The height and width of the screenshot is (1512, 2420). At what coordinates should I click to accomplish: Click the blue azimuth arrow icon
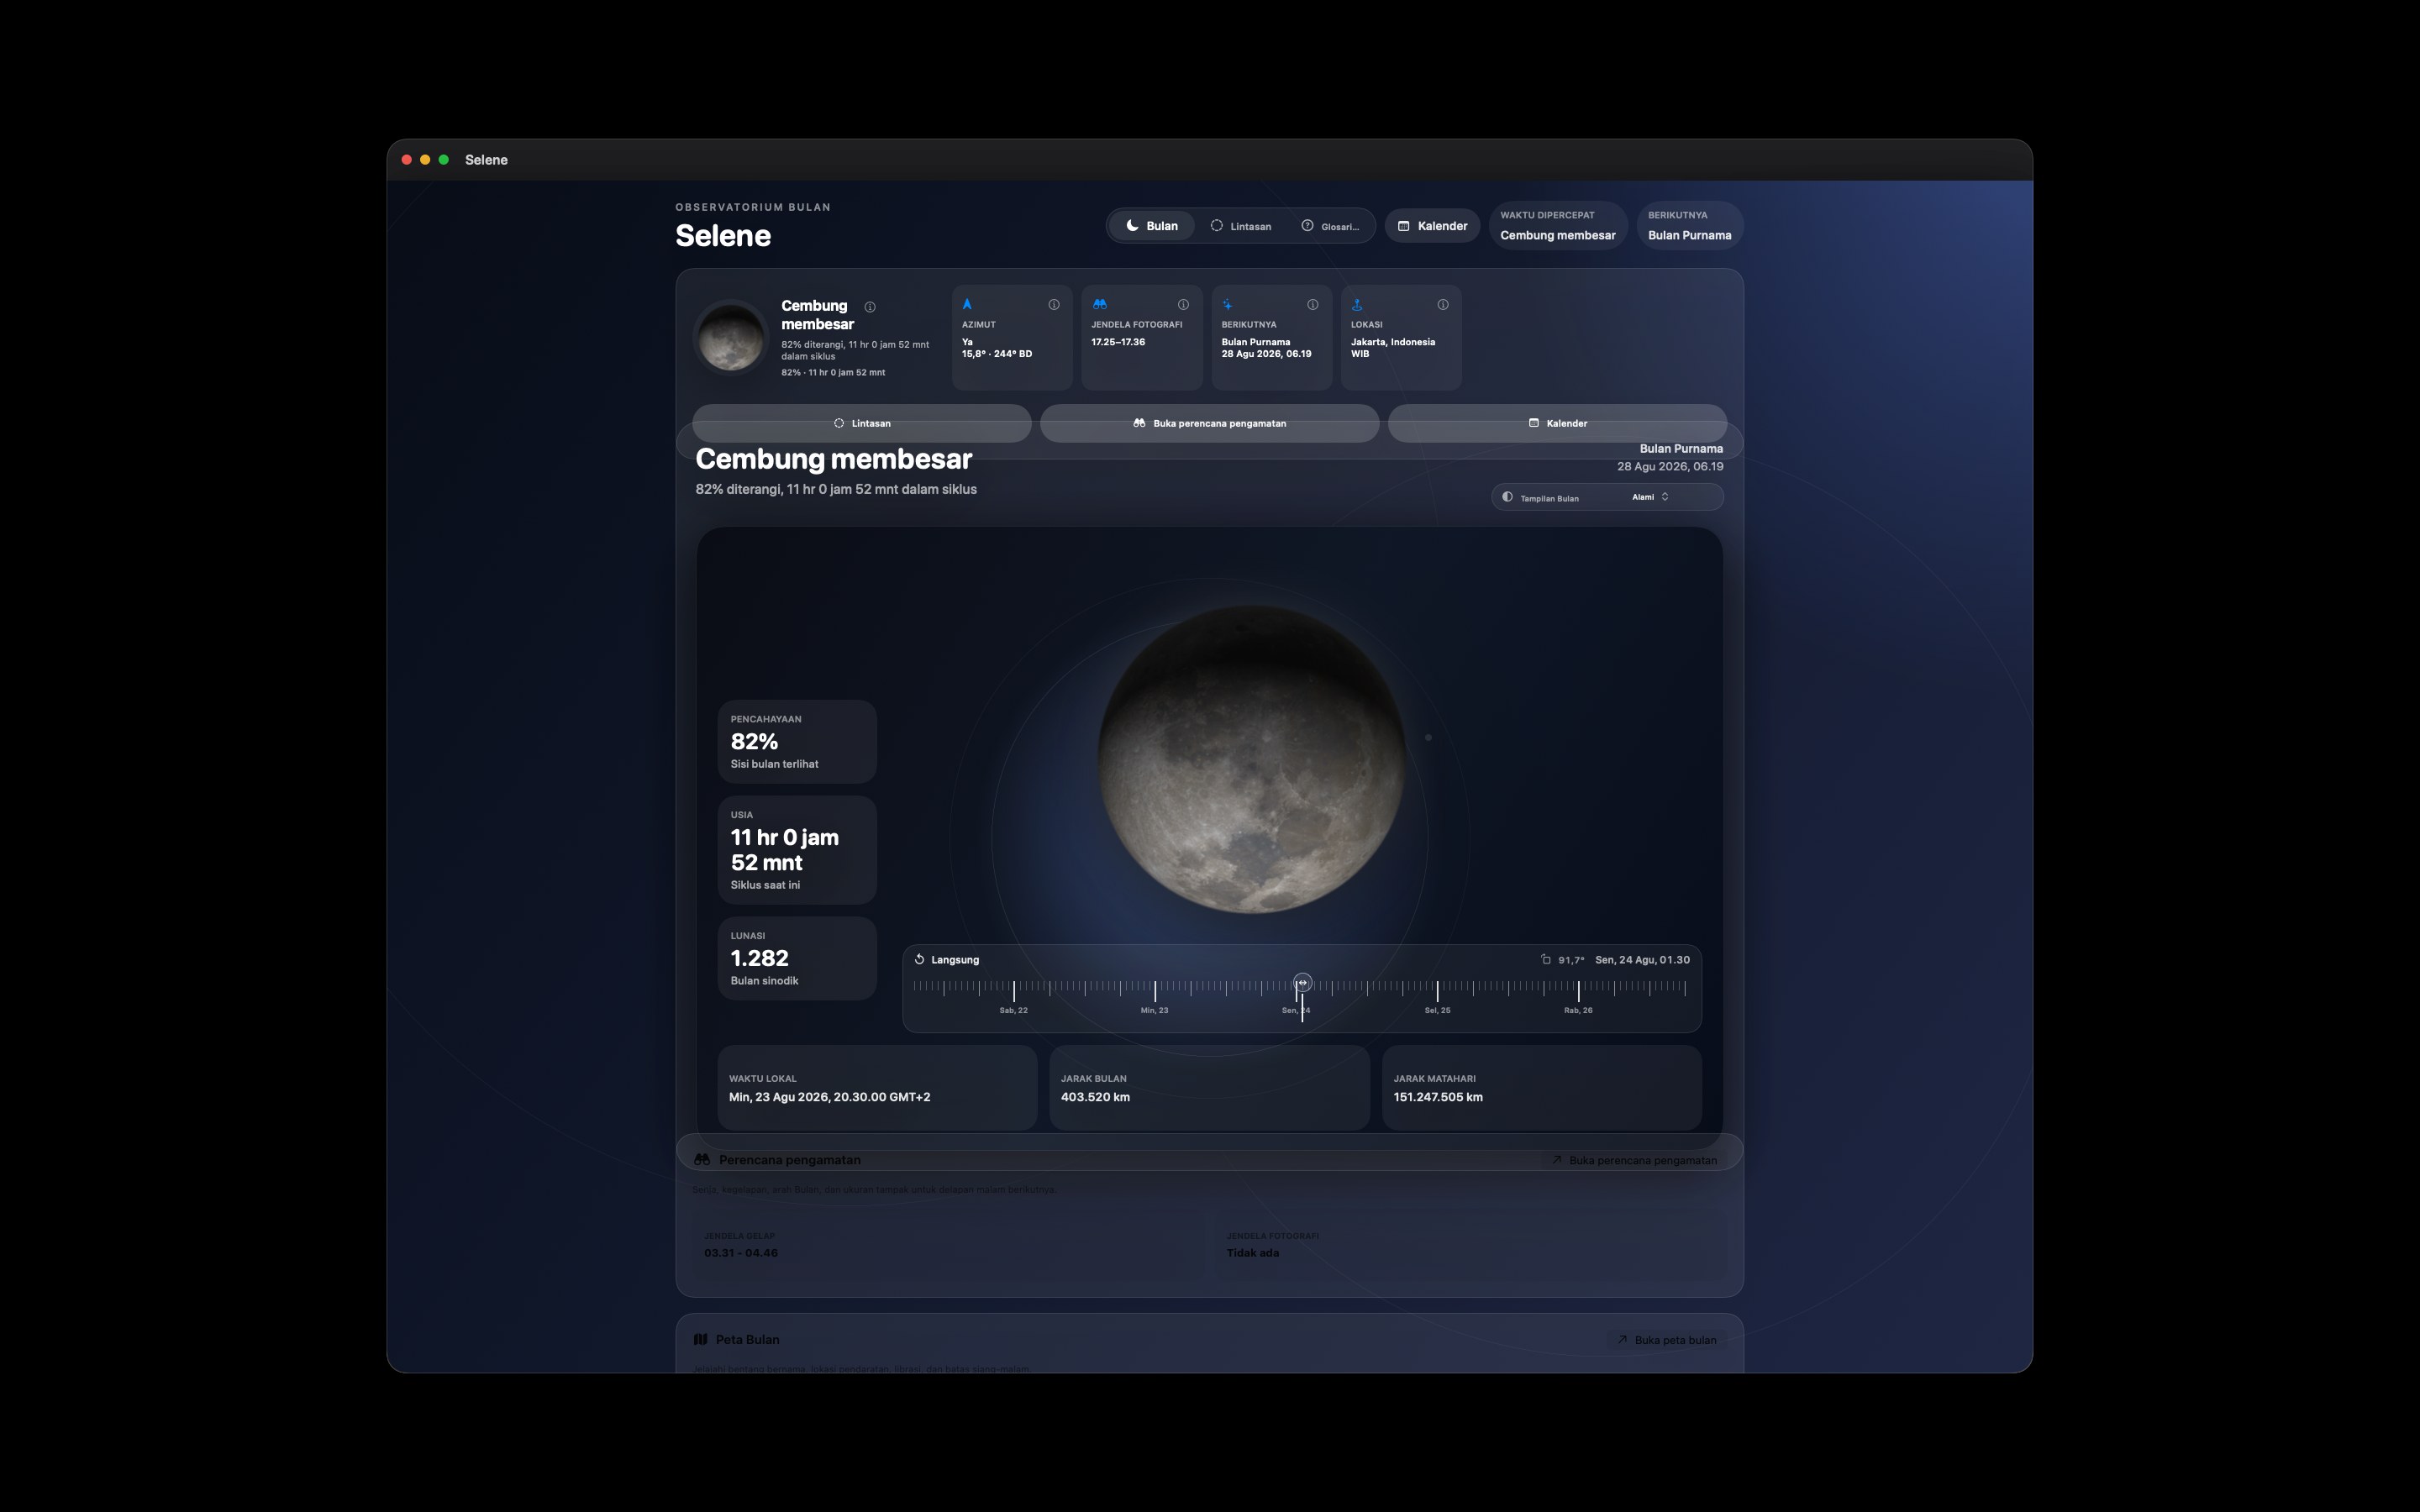coord(967,304)
